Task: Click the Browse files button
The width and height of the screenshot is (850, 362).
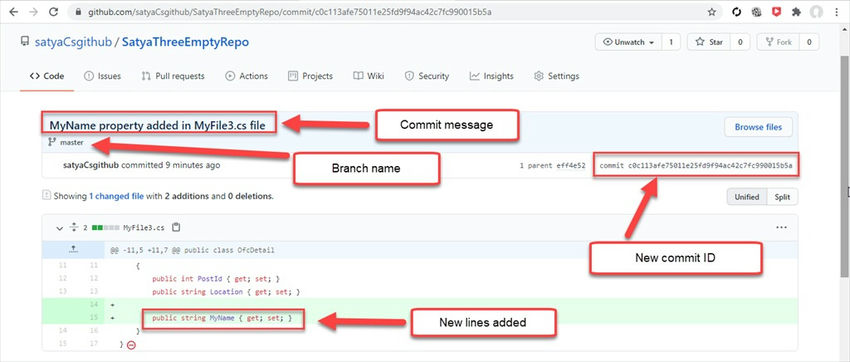Action: coord(758,127)
